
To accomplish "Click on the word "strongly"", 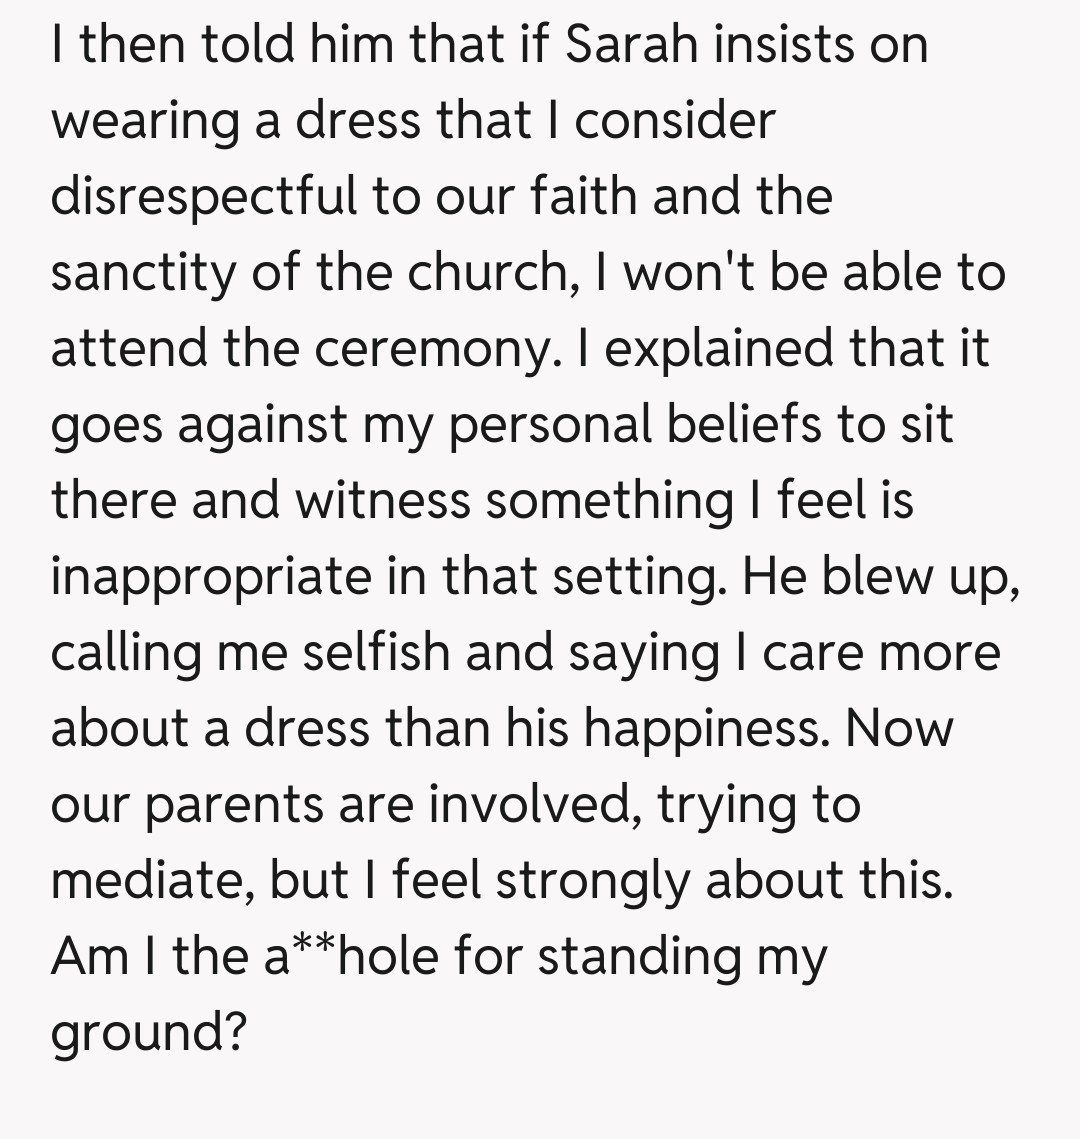I will pos(590,880).
